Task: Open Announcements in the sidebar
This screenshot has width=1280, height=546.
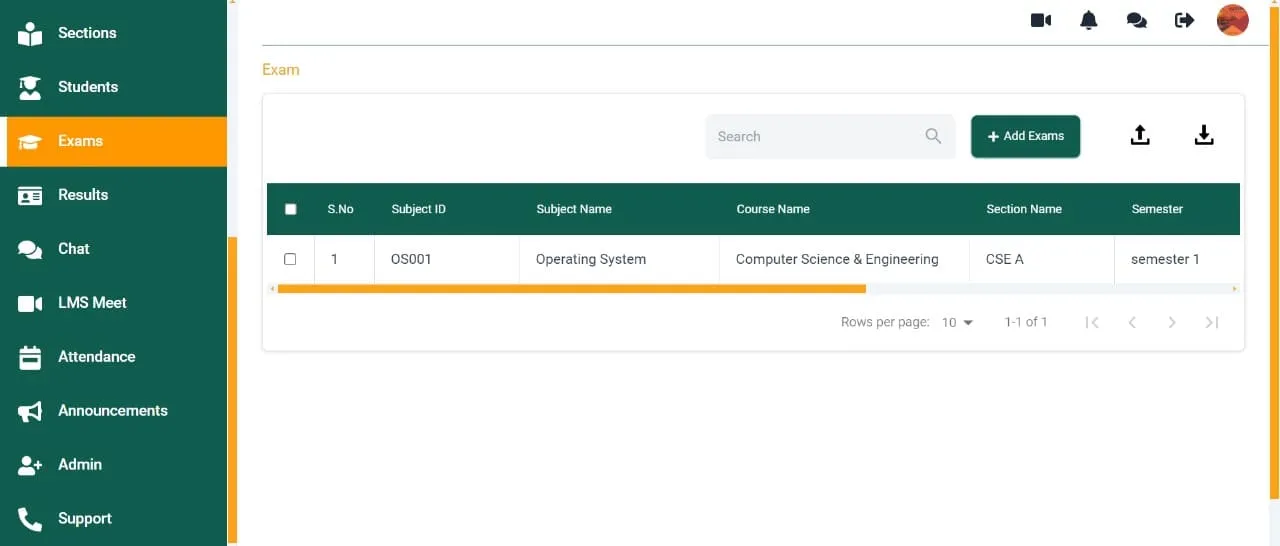Action: pyautogui.click(x=113, y=411)
